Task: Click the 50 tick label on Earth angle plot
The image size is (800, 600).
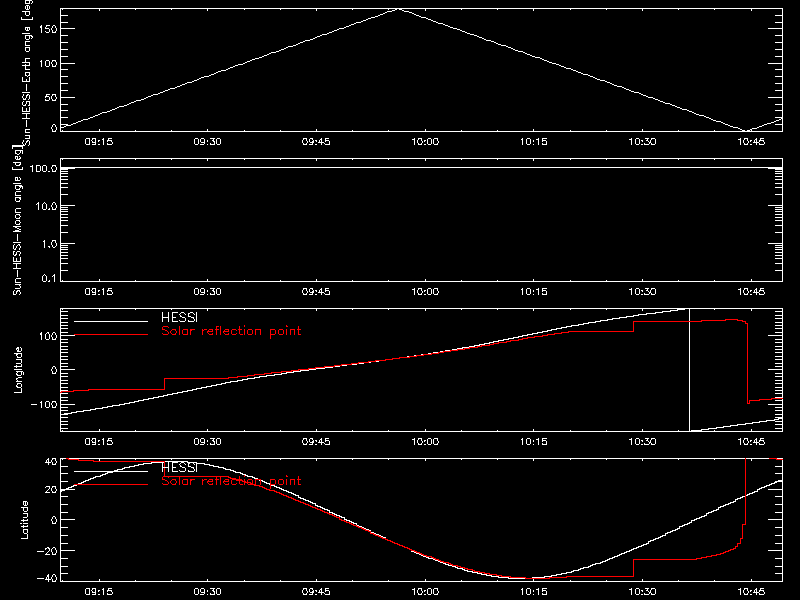Action: pos(51,97)
